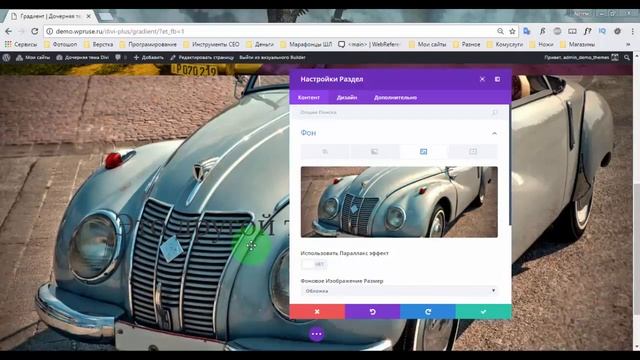Image resolution: width=640 pixels, height=360 pixels.
Task: Click the browser address bar URL
Action: 120,31
